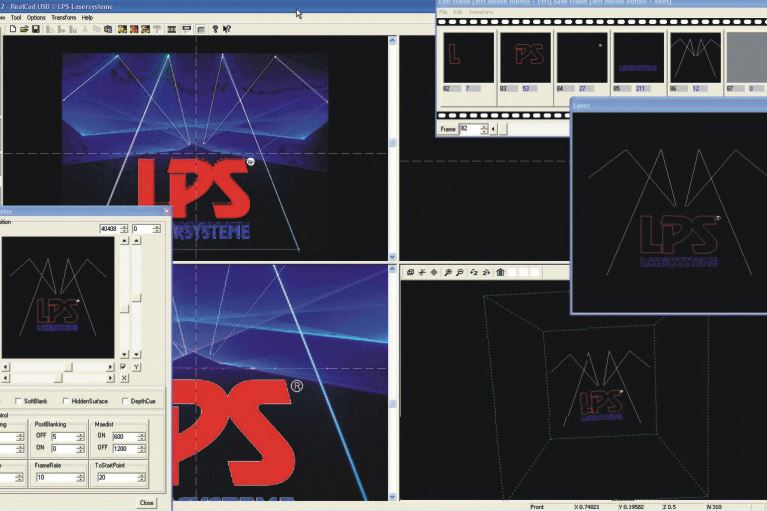The width and height of the screenshot is (767, 511).
Task: Click the up scroll arrow of the top-left viewport
Action: coord(392,41)
